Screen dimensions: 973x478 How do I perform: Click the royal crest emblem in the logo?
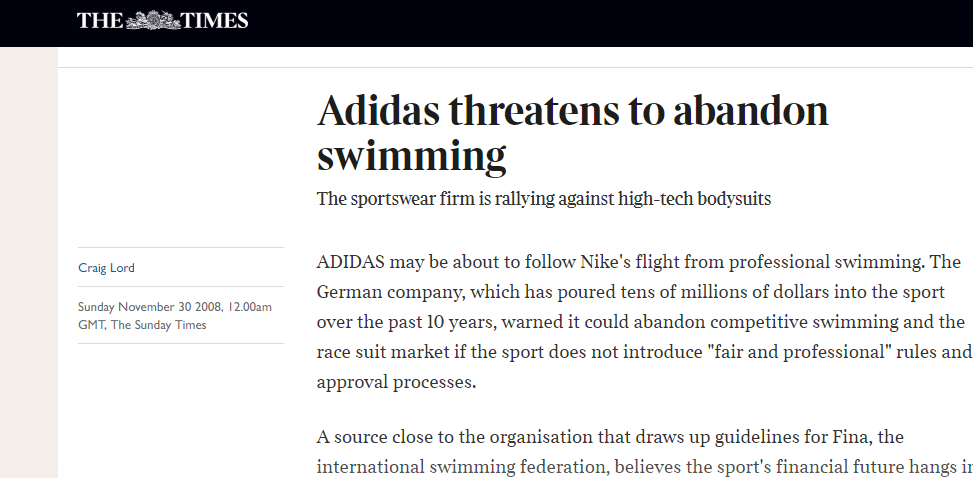[x=147, y=20]
